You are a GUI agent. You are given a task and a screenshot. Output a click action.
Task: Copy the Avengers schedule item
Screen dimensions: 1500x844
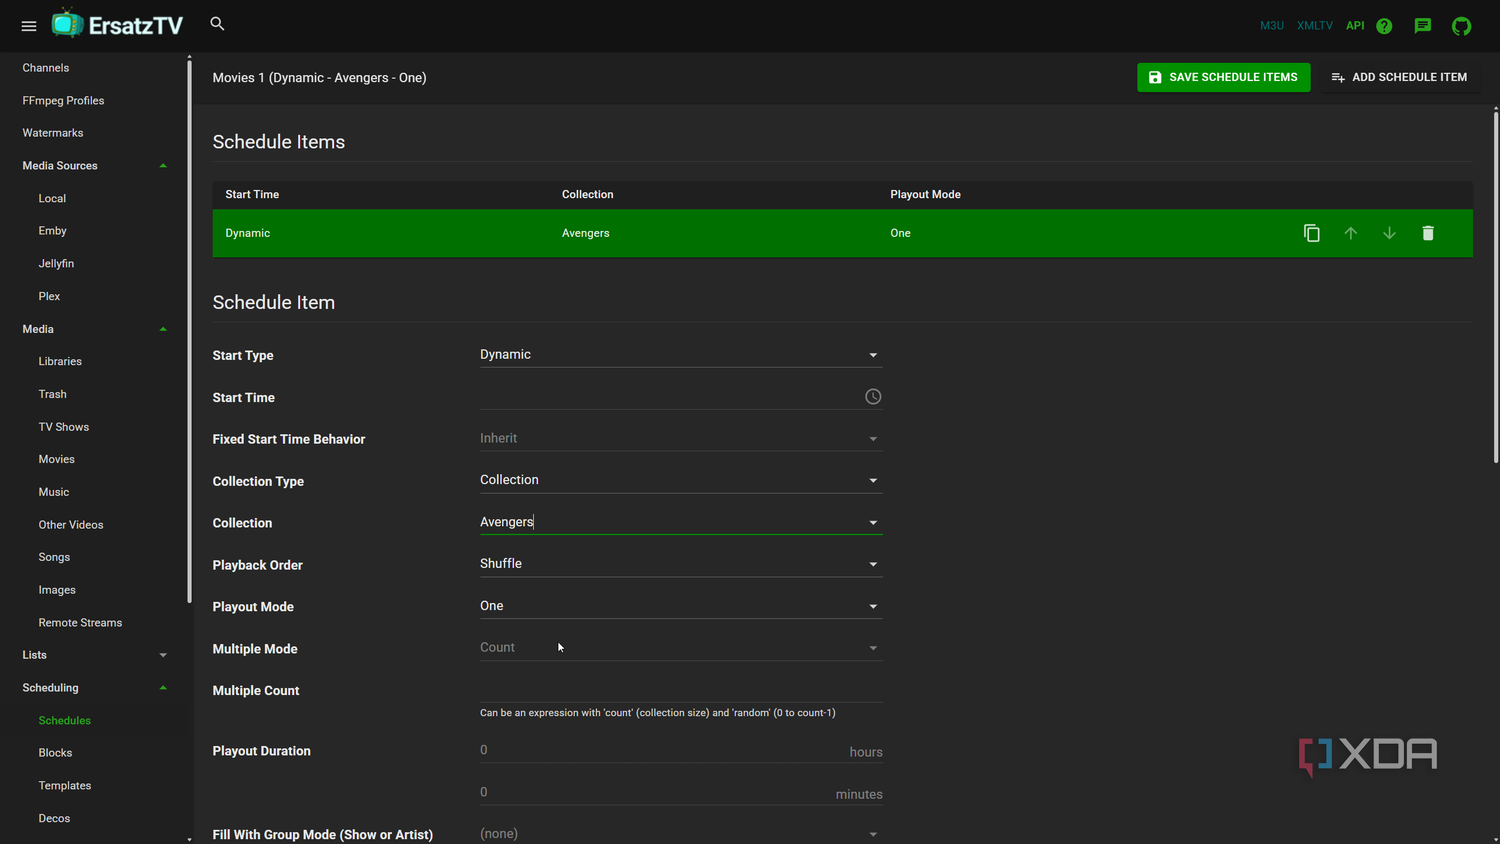point(1312,233)
